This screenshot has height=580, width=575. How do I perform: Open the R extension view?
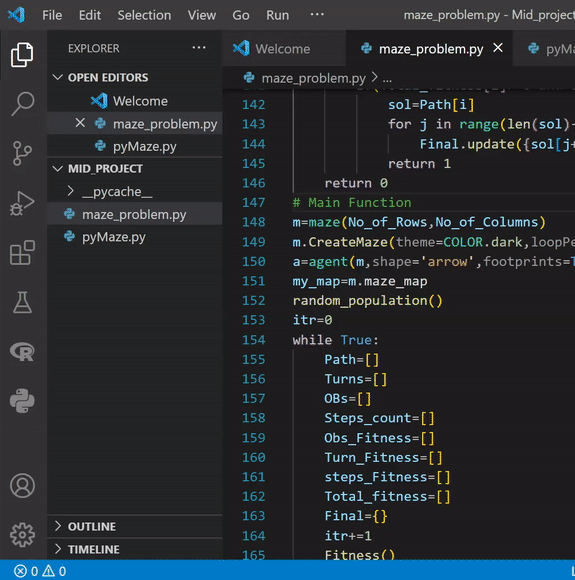tap(22, 351)
